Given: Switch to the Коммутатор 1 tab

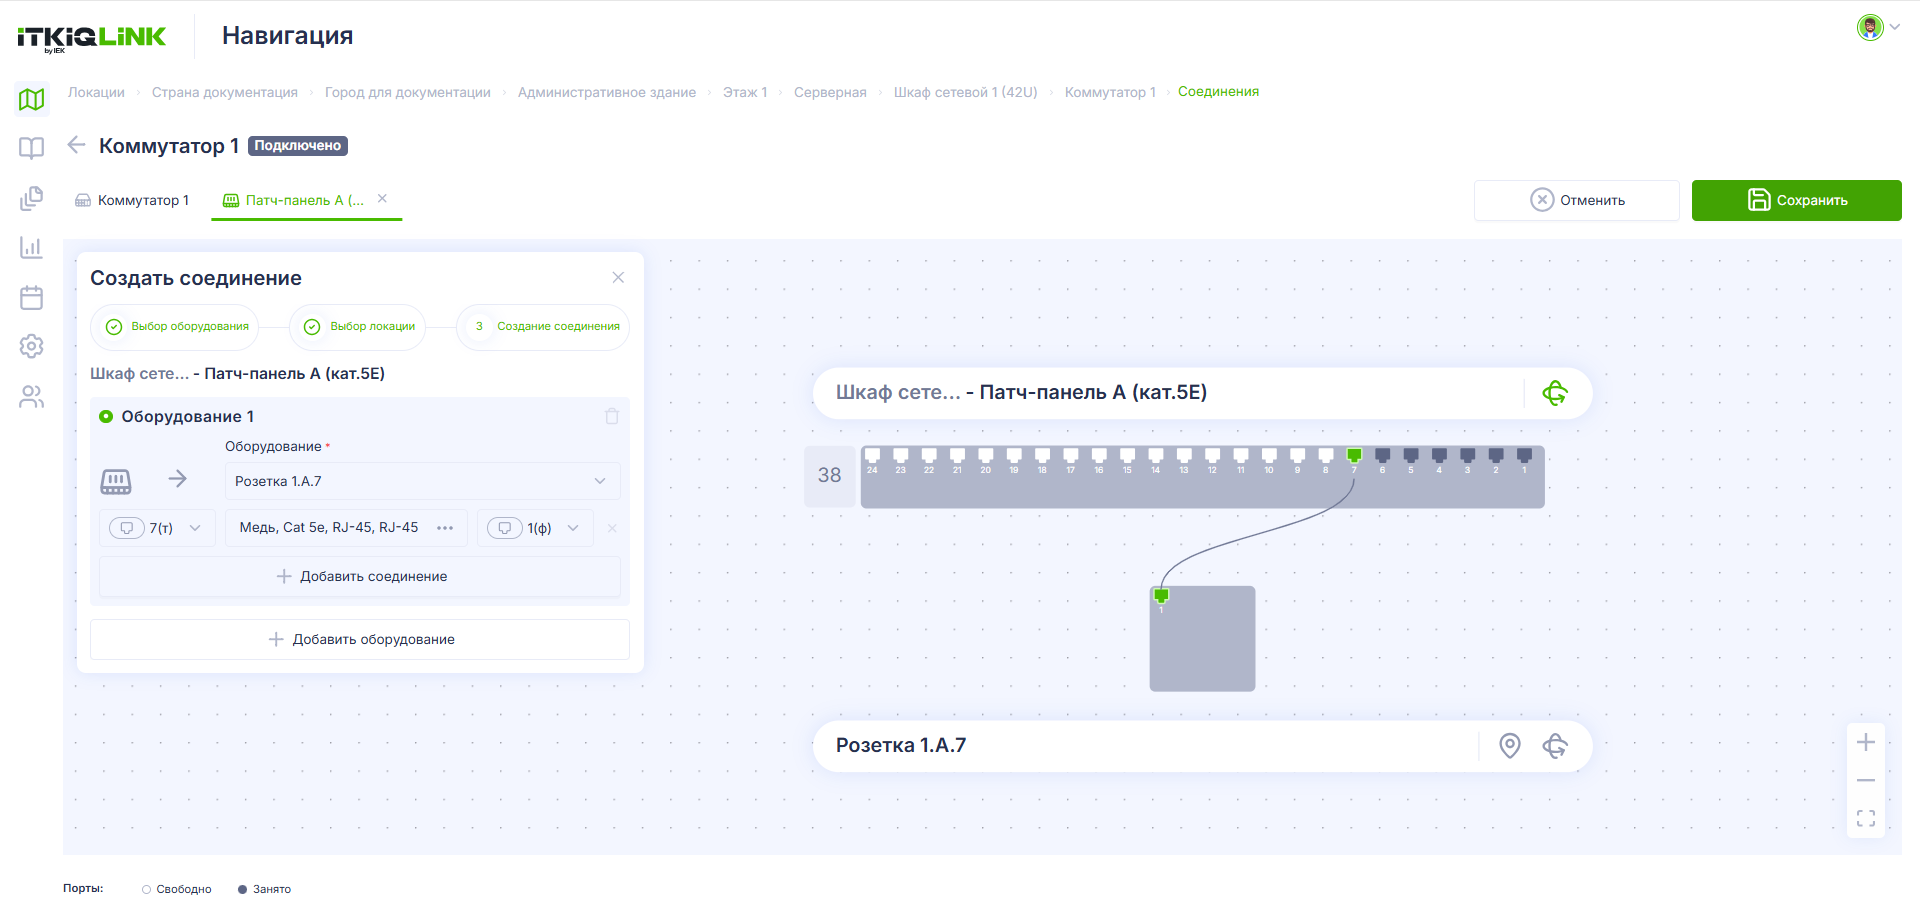Looking at the screenshot, I should click(132, 200).
